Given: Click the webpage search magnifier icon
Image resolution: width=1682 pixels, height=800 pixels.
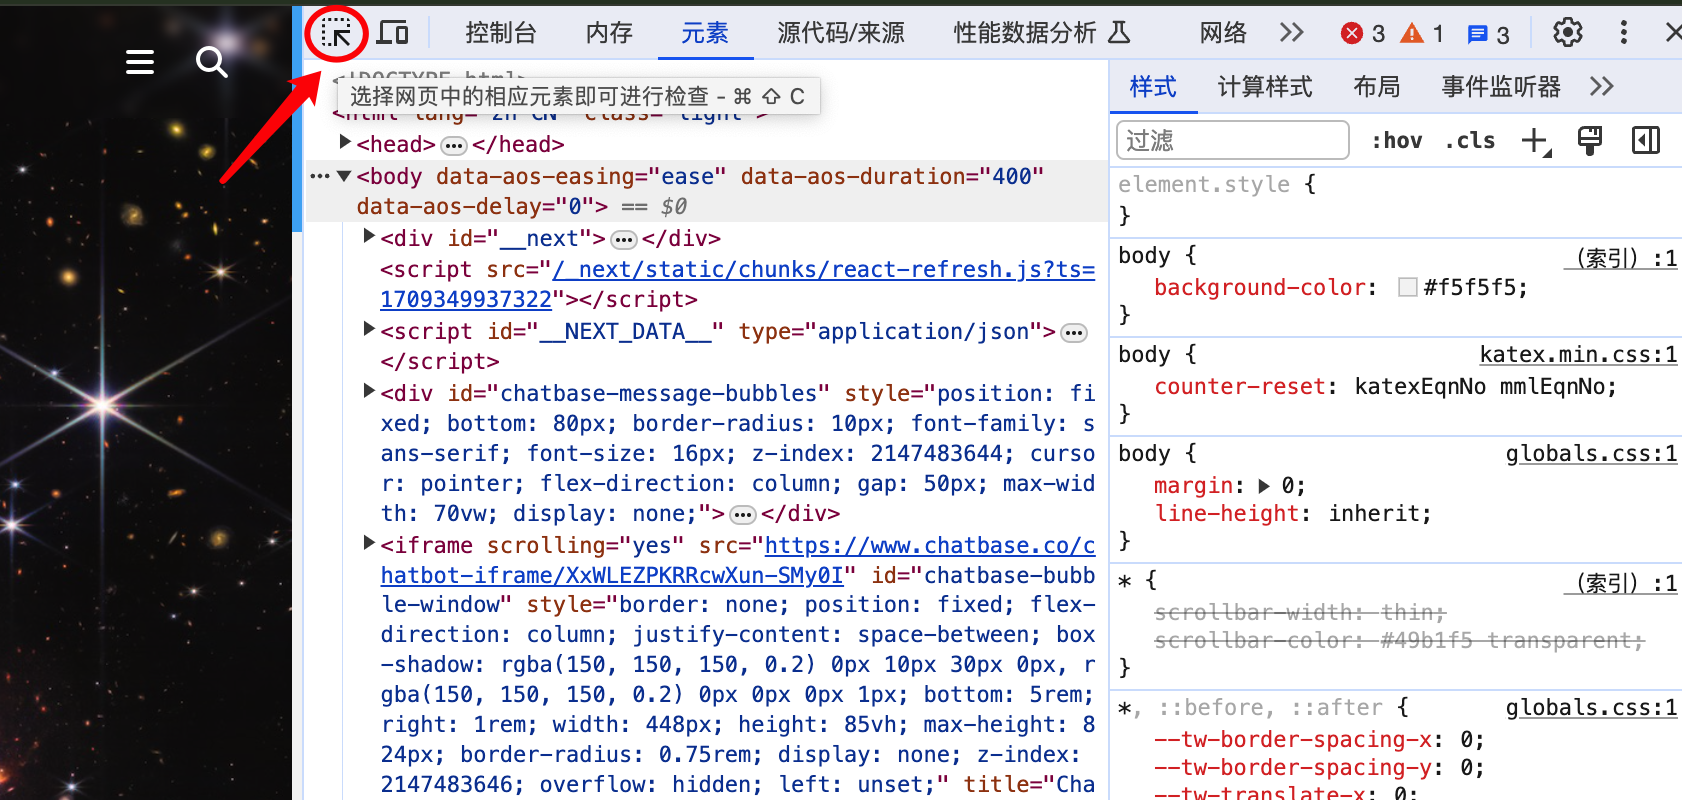Looking at the screenshot, I should [212, 63].
